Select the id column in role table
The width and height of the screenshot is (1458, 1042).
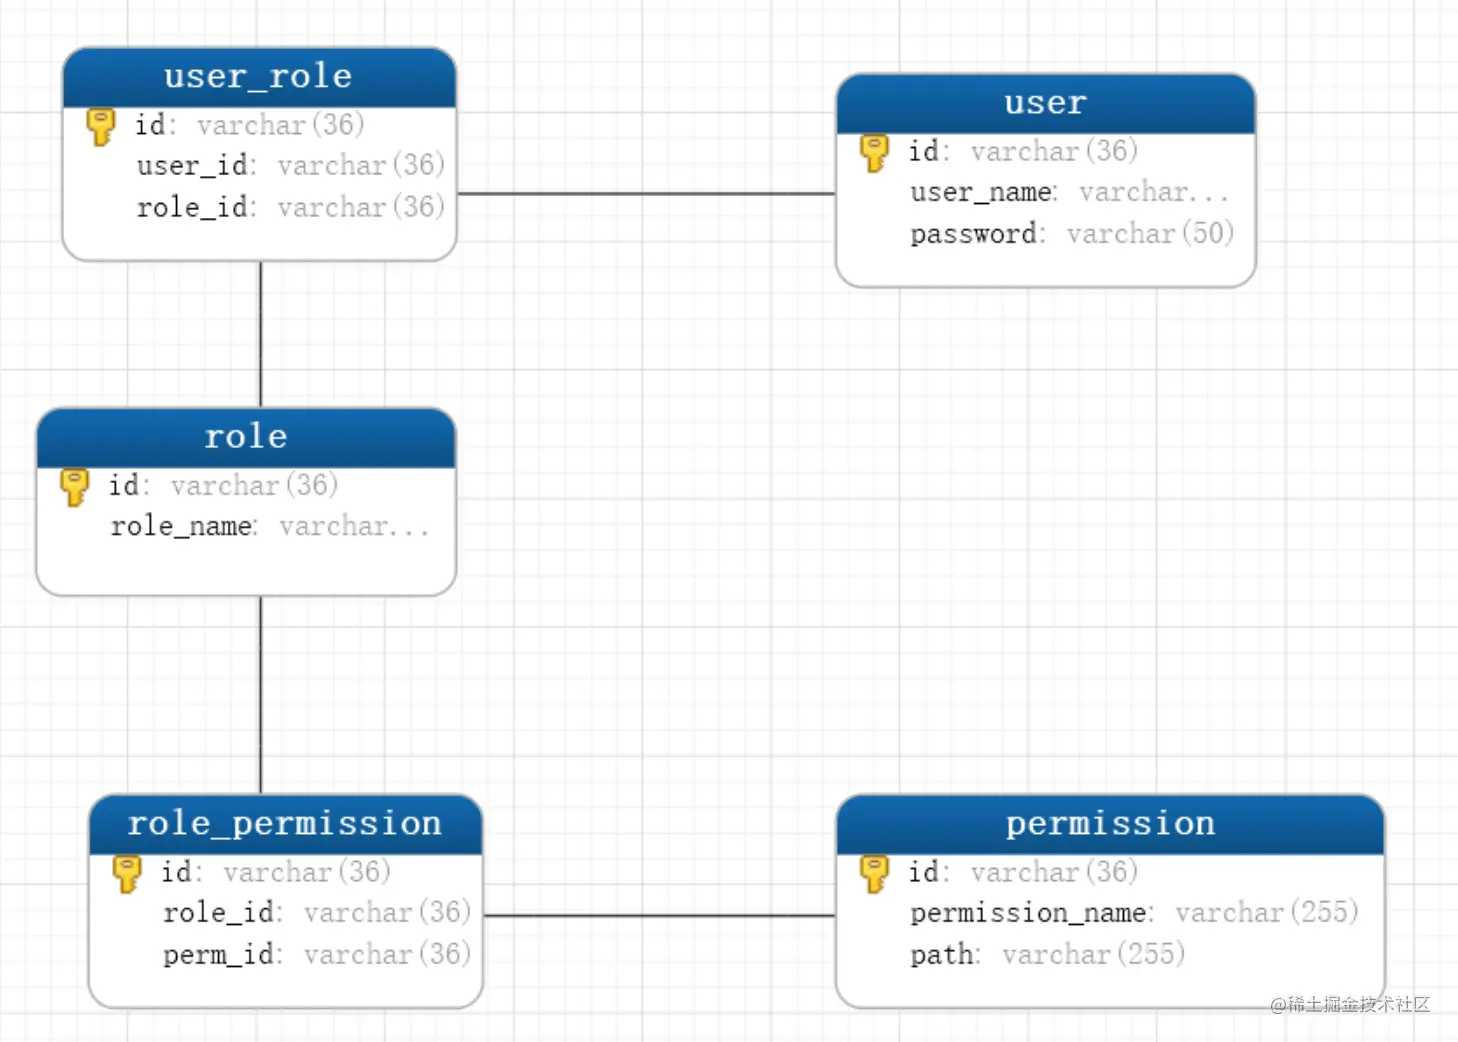(223, 485)
